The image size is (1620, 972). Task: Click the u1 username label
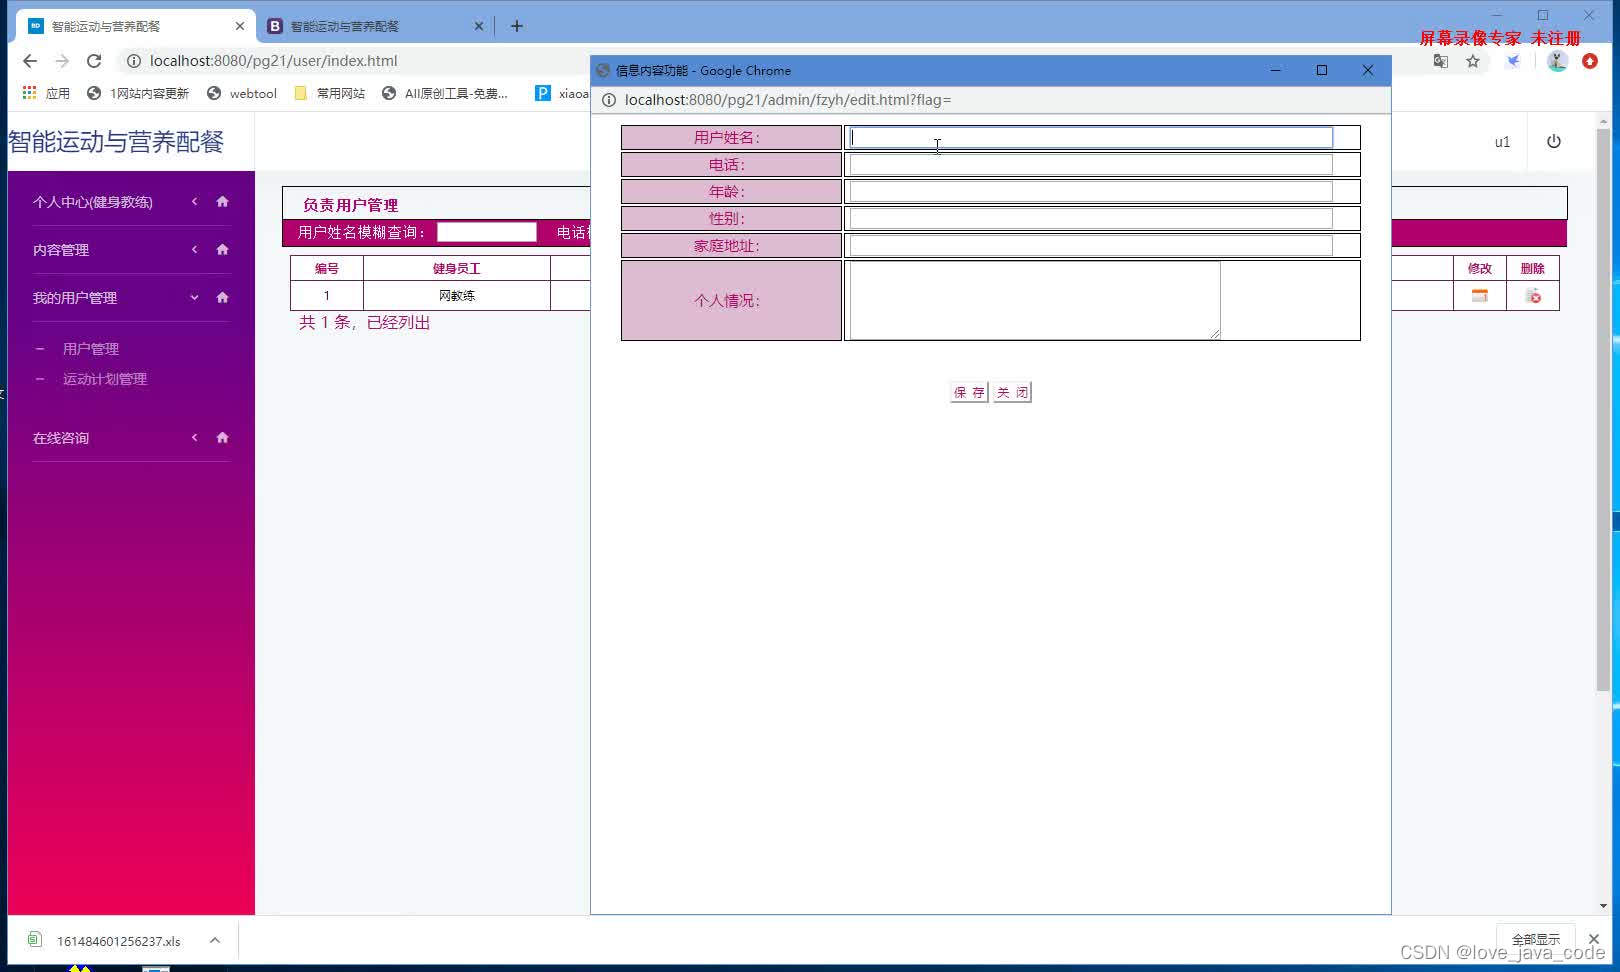click(x=1502, y=142)
